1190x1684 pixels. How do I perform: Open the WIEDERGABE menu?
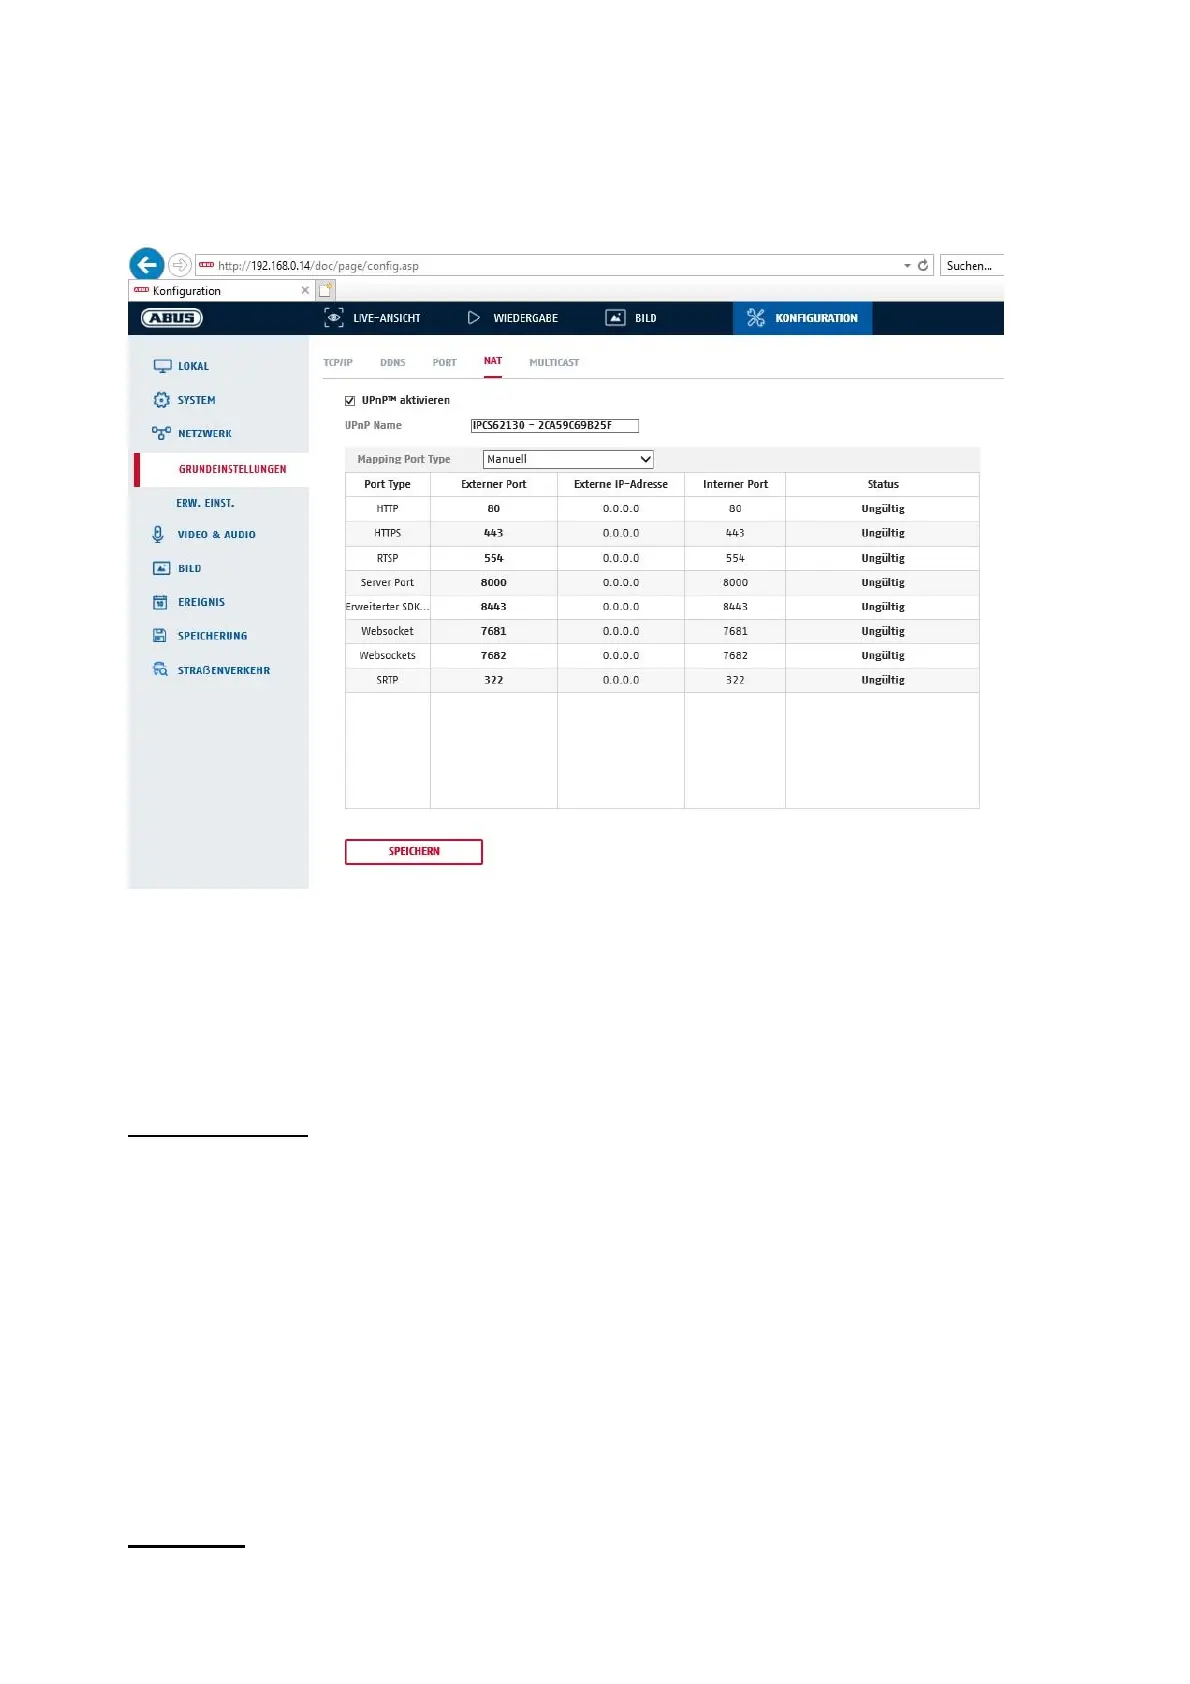[525, 318]
